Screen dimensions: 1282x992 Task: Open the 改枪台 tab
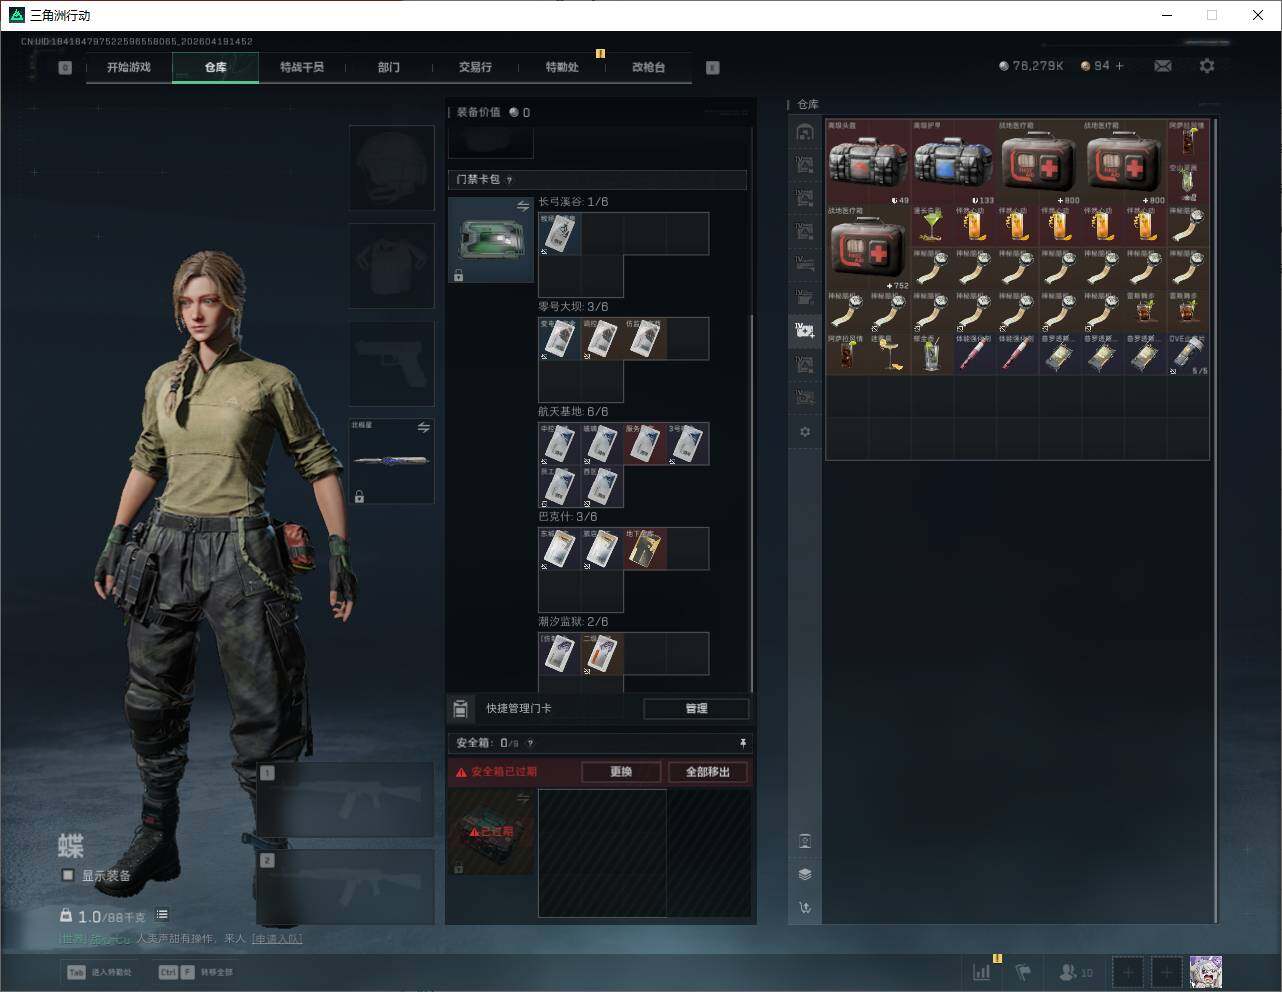pos(648,67)
